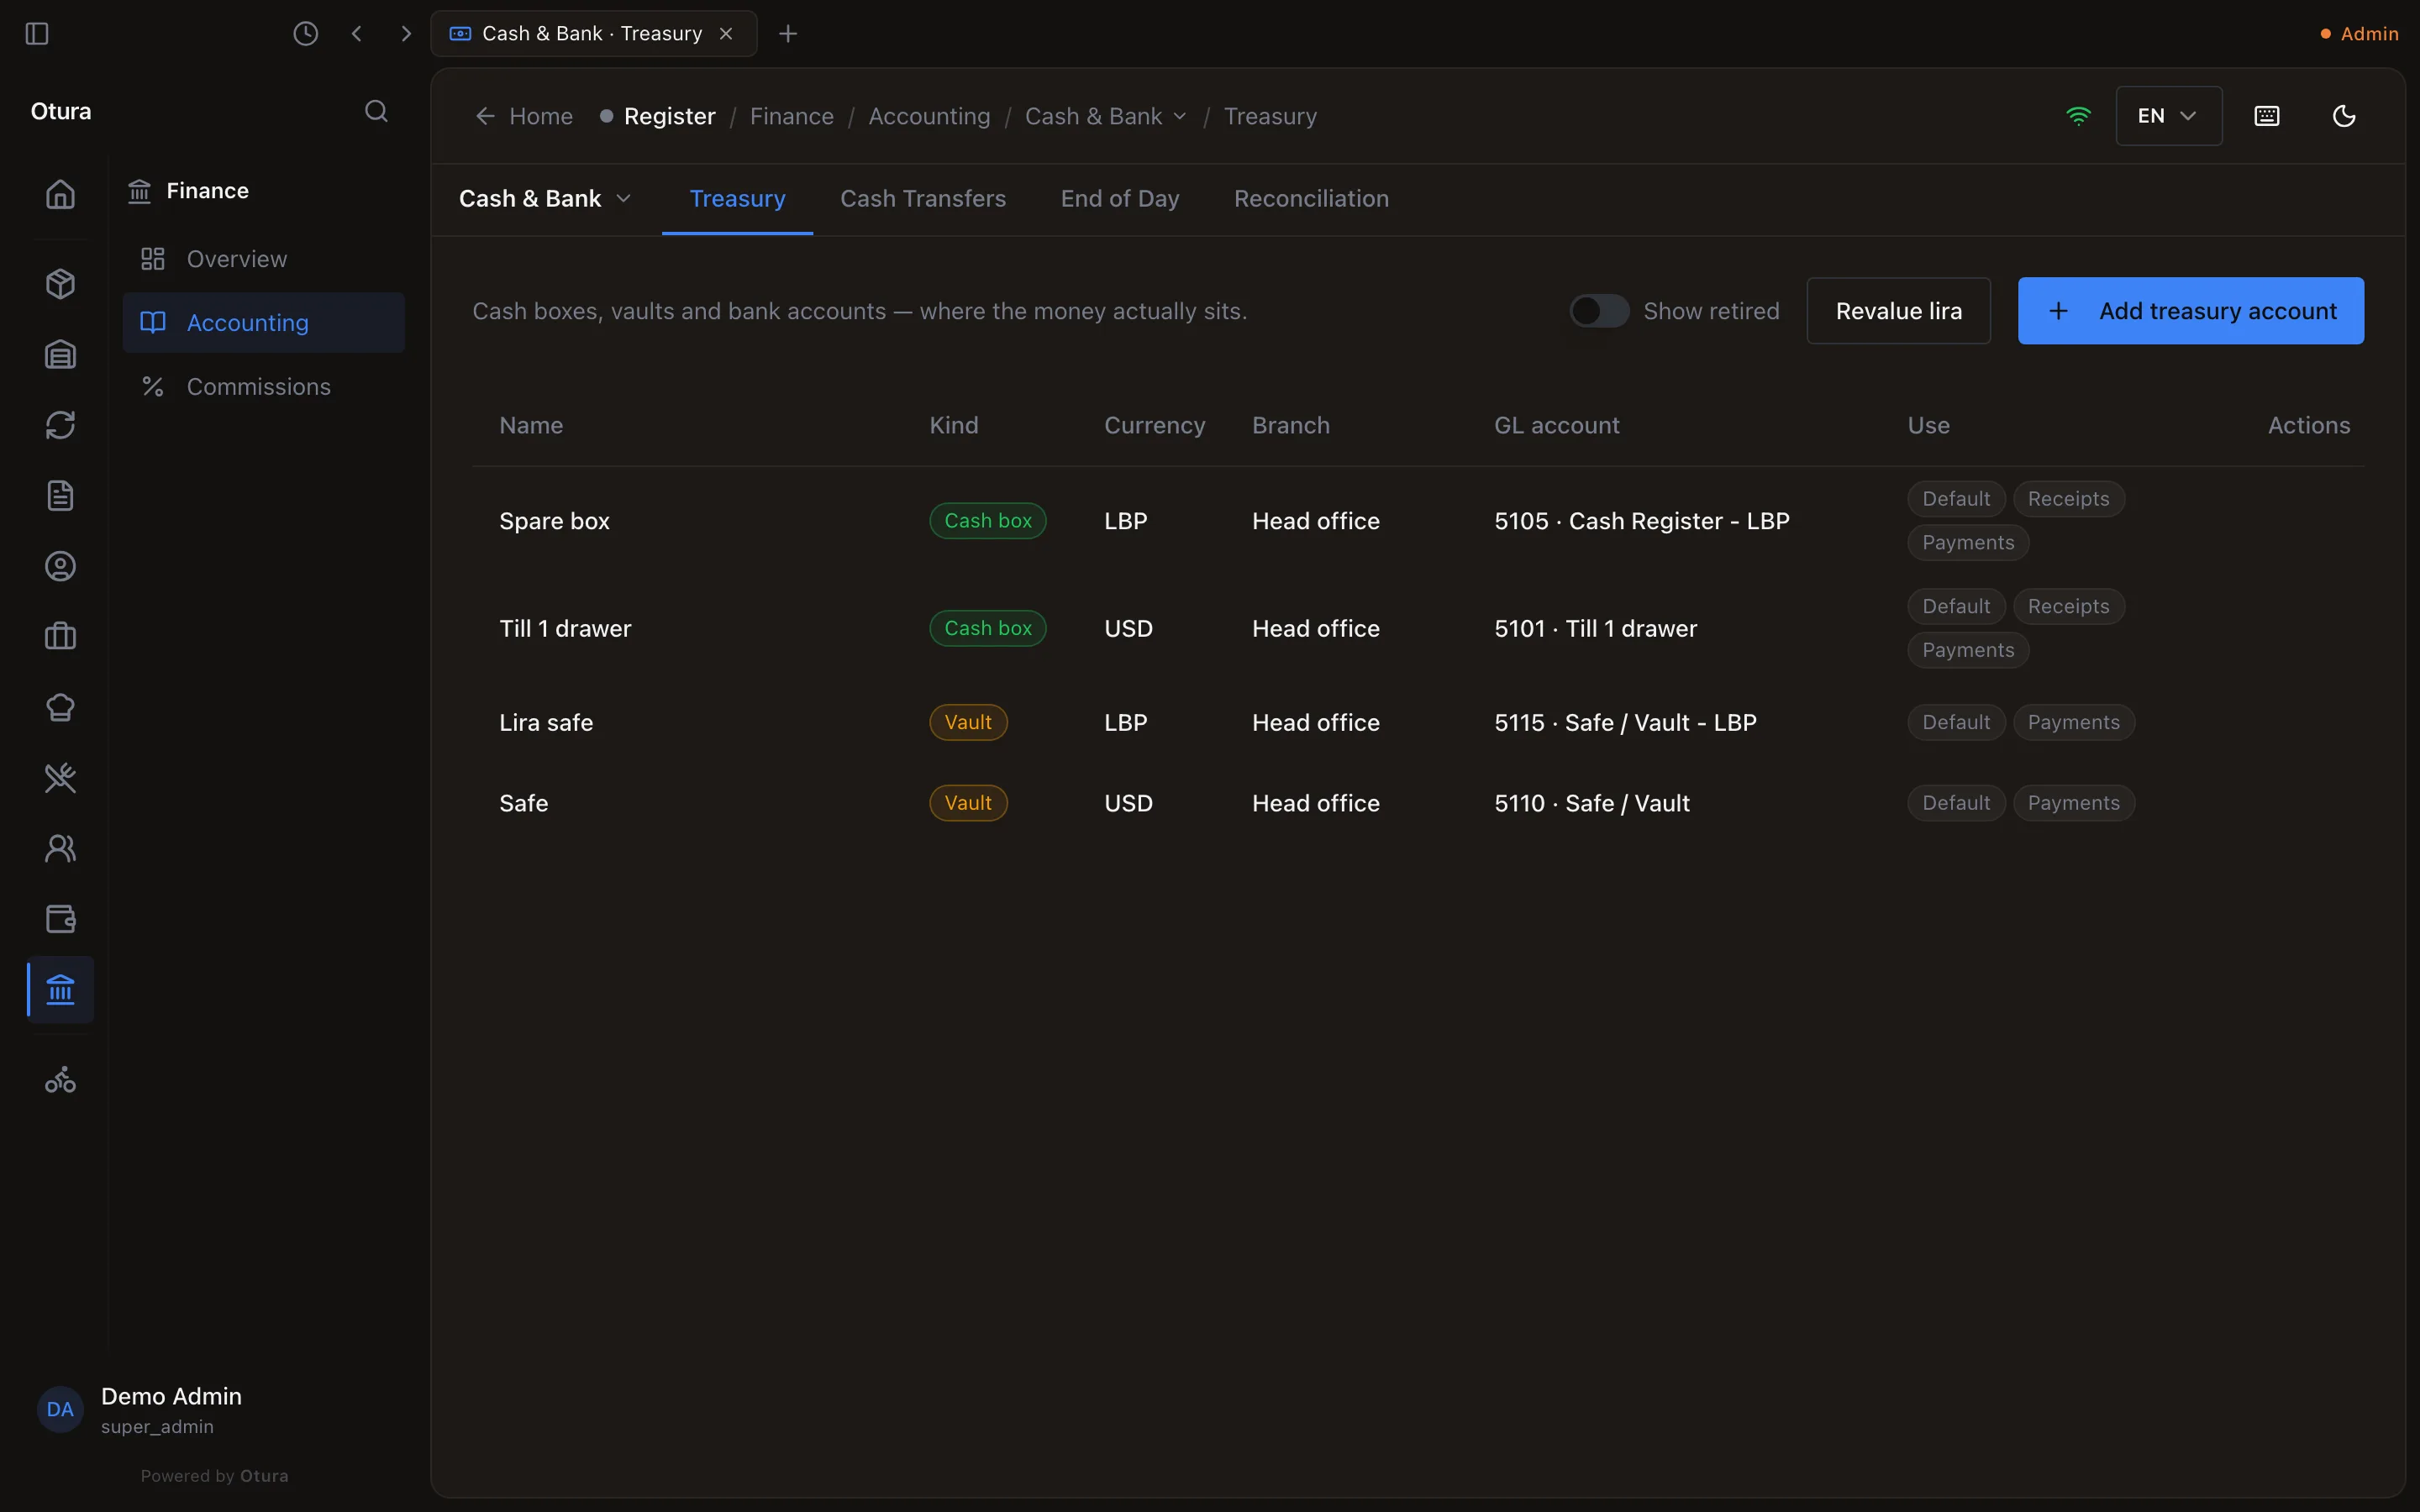Open the crossed utensils icon in the rail
This screenshot has width=2420, height=1512.
pyautogui.click(x=60, y=778)
